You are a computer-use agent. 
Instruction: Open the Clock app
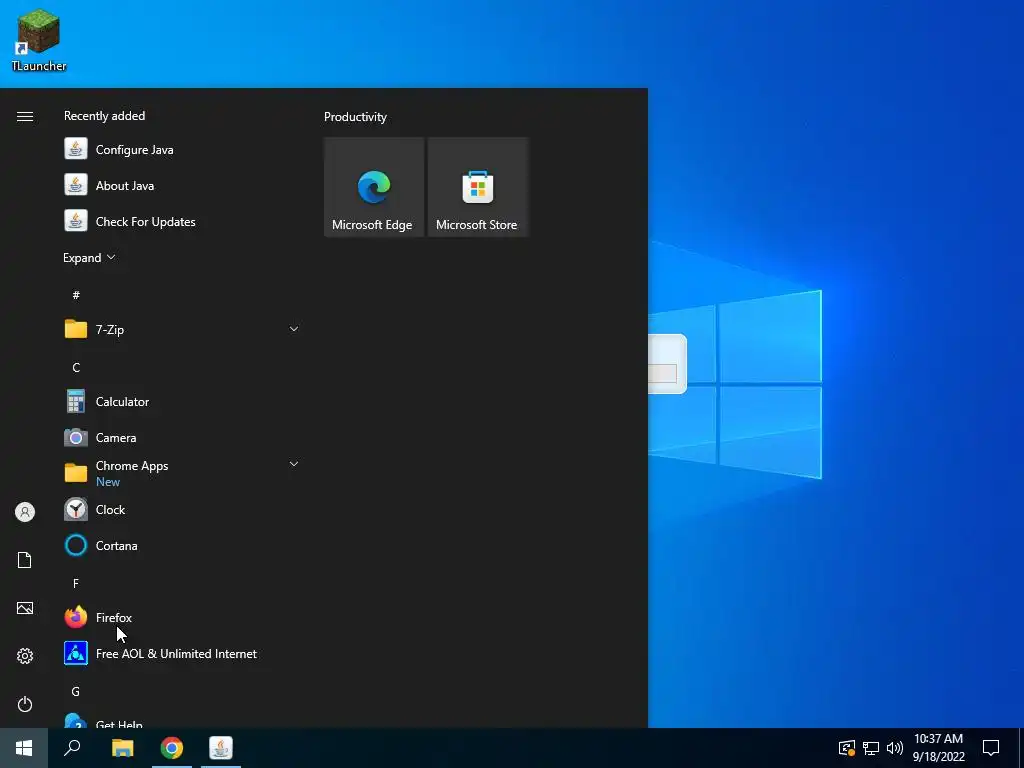click(181, 509)
